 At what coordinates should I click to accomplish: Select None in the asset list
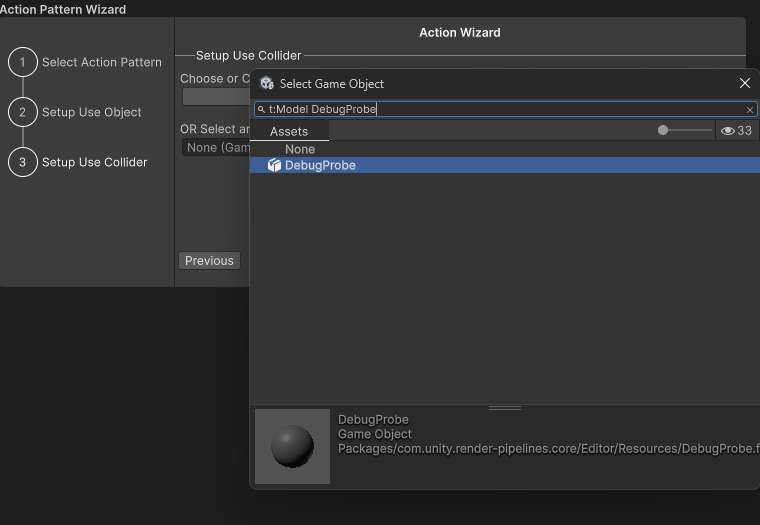tap(505, 149)
